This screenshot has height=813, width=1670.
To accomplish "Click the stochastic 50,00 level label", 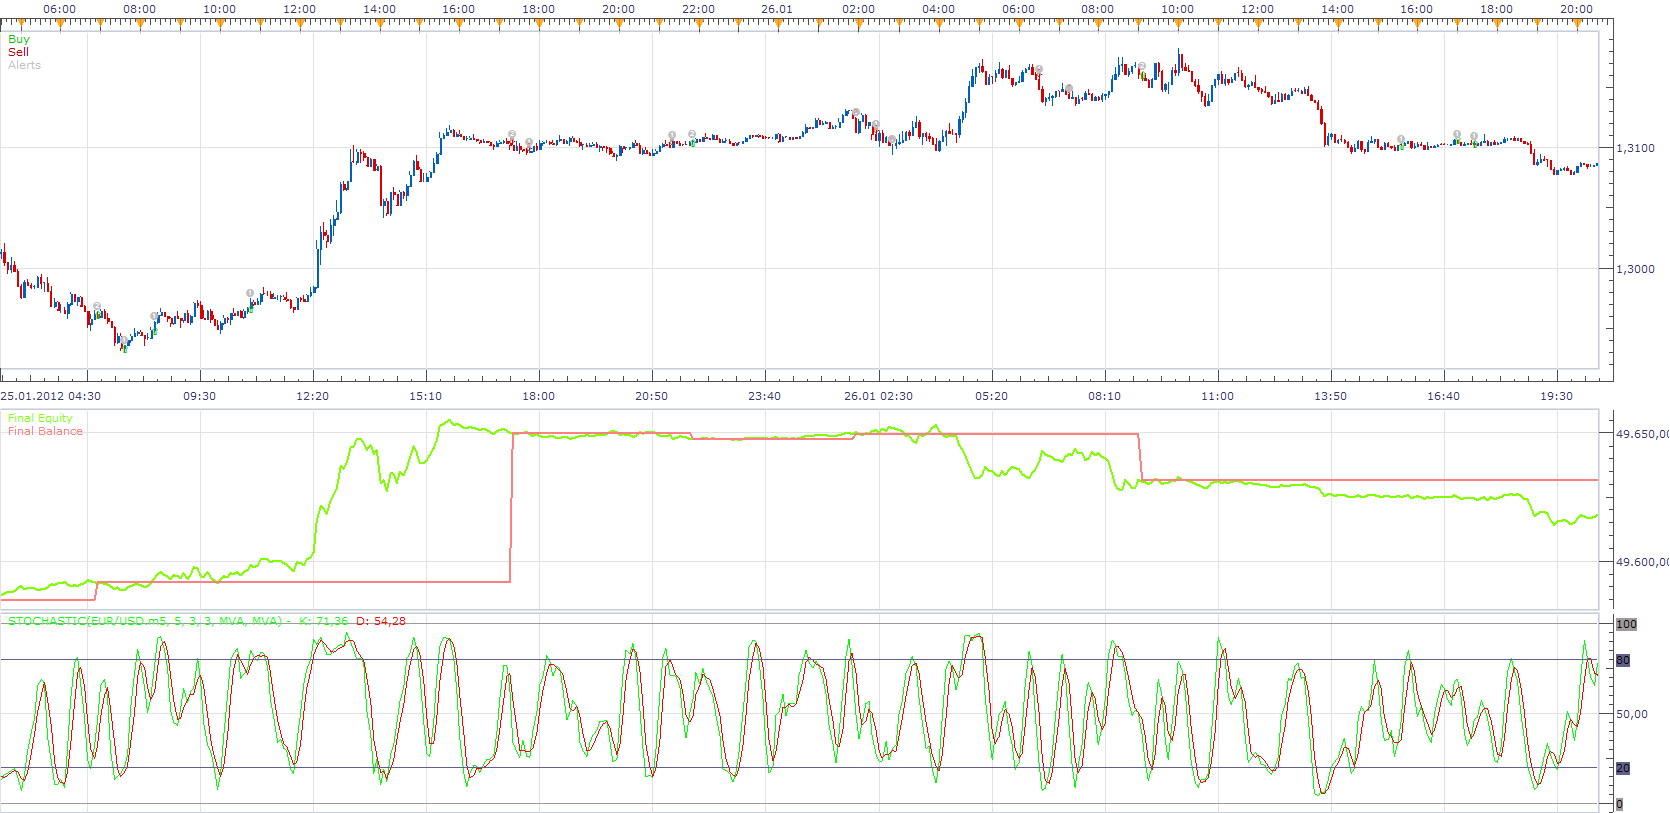I will (1632, 714).
